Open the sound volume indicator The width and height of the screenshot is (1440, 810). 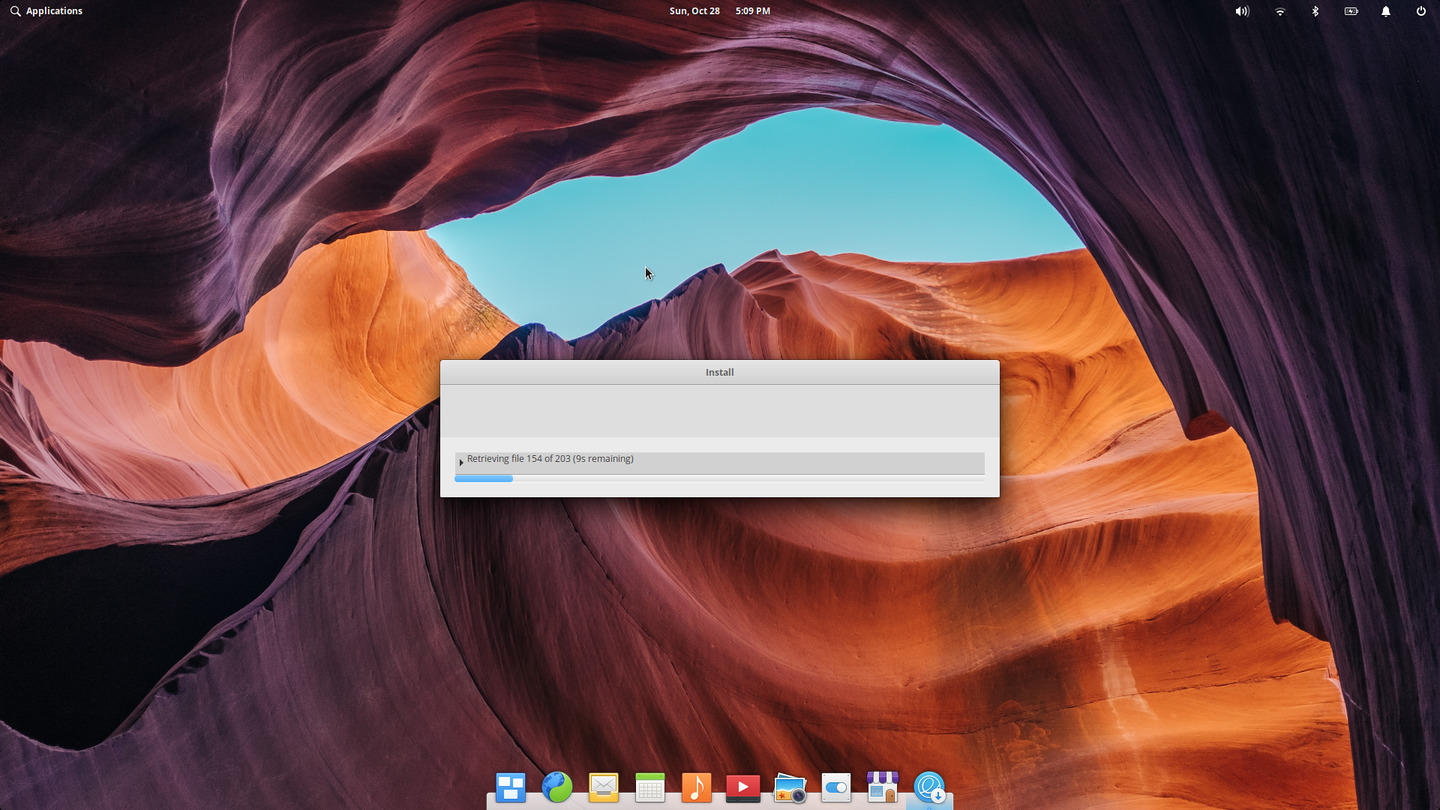(1242, 11)
